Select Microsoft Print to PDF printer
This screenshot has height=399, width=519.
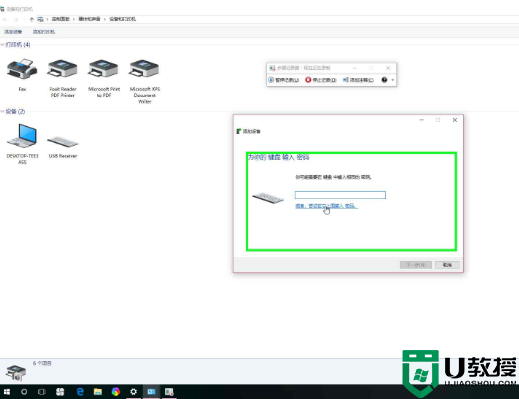pos(104,78)
